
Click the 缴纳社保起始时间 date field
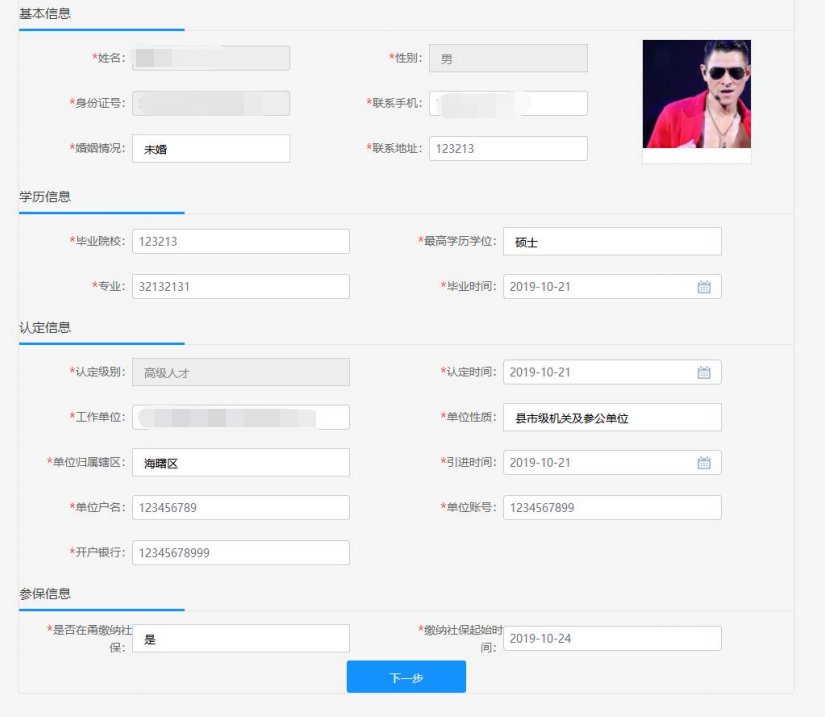tap(611, 639)
